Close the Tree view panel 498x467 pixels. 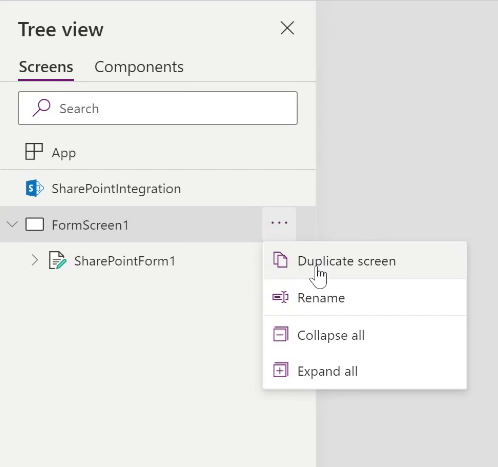click(287, 28)
